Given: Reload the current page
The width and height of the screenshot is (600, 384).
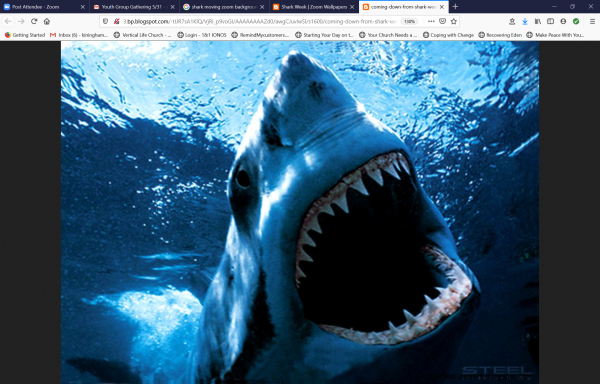Looking at the screenshot, I should pos(34,21).
